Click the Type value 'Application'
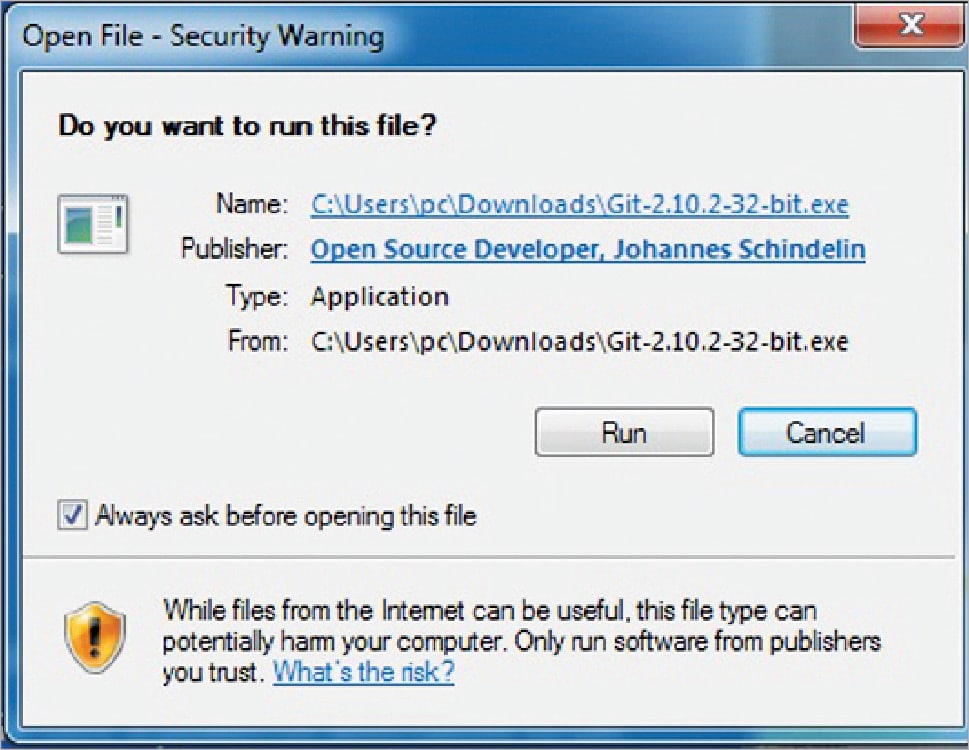Viewport: 969px width, 750px height. [380, 297]
